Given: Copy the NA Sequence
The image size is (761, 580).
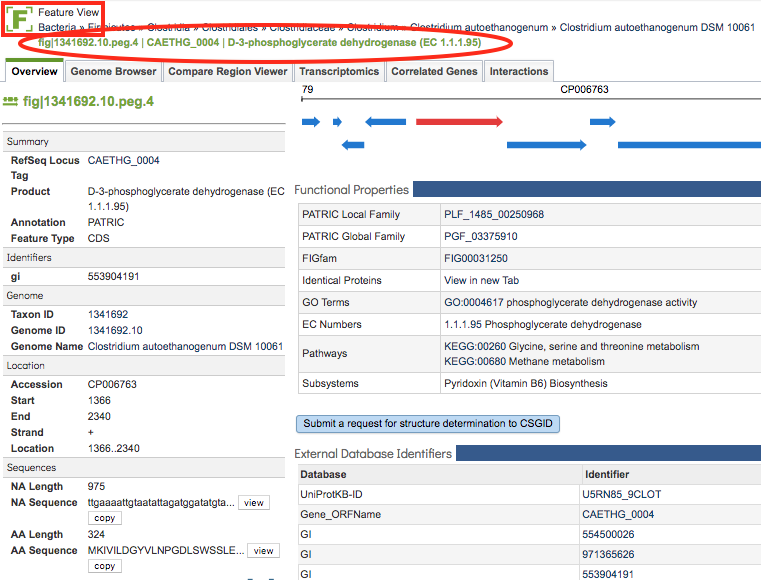Looking at the screenshot, I should coord(104,518).
